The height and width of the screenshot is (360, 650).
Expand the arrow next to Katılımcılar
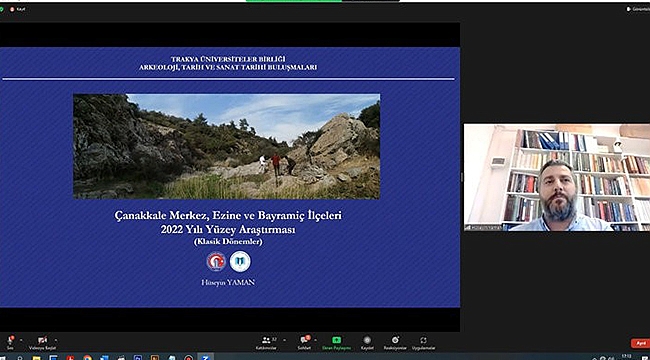284,340
